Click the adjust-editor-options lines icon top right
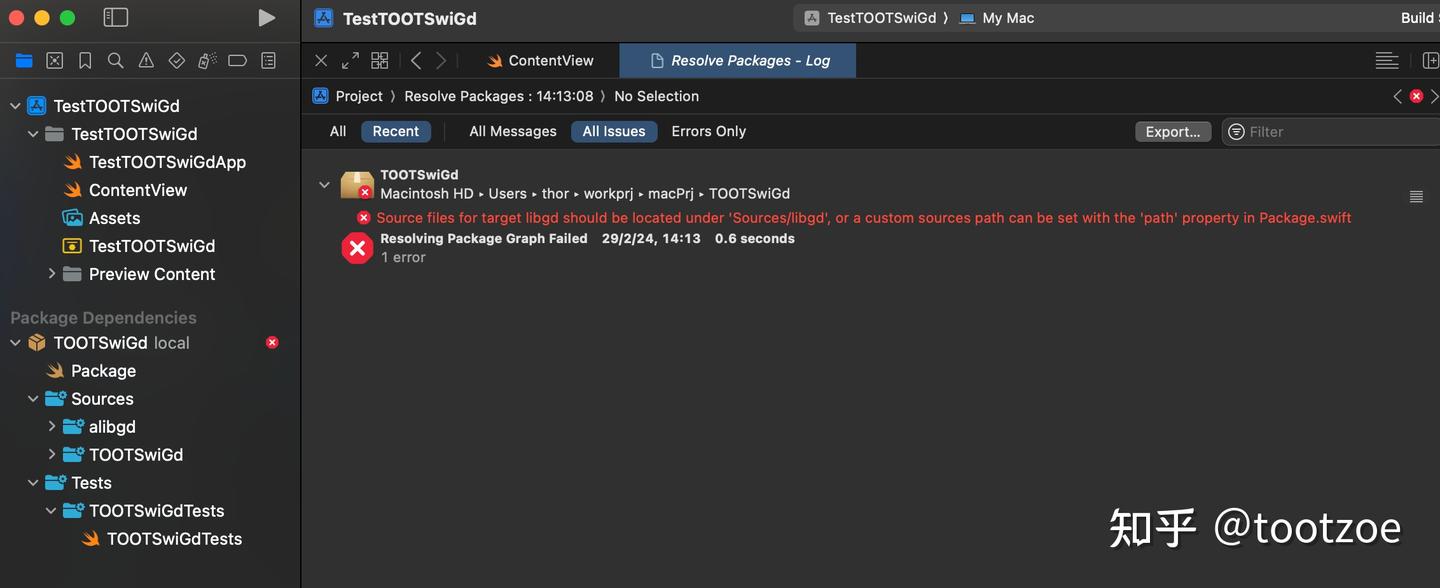This screenshot has width=1440, height=588. coord(1387,60)
